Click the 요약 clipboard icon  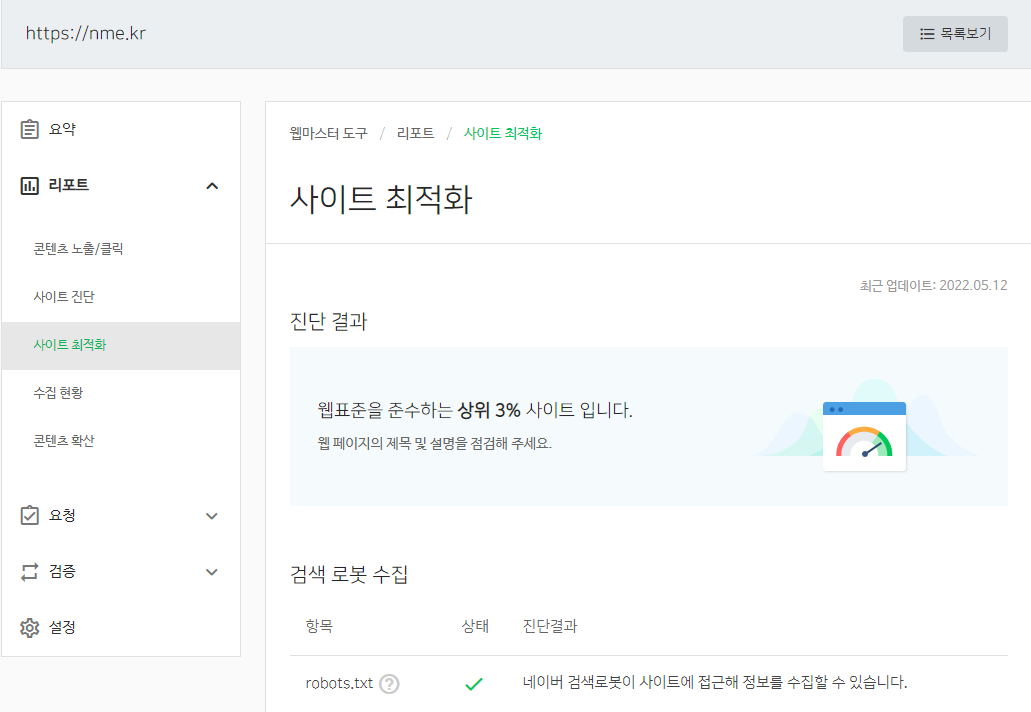(30, 129)
